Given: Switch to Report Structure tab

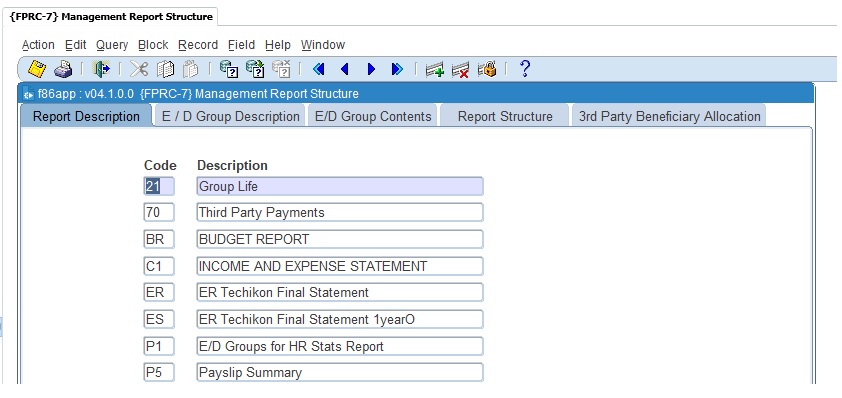Looking at the screenshot, I should (505, 117).
